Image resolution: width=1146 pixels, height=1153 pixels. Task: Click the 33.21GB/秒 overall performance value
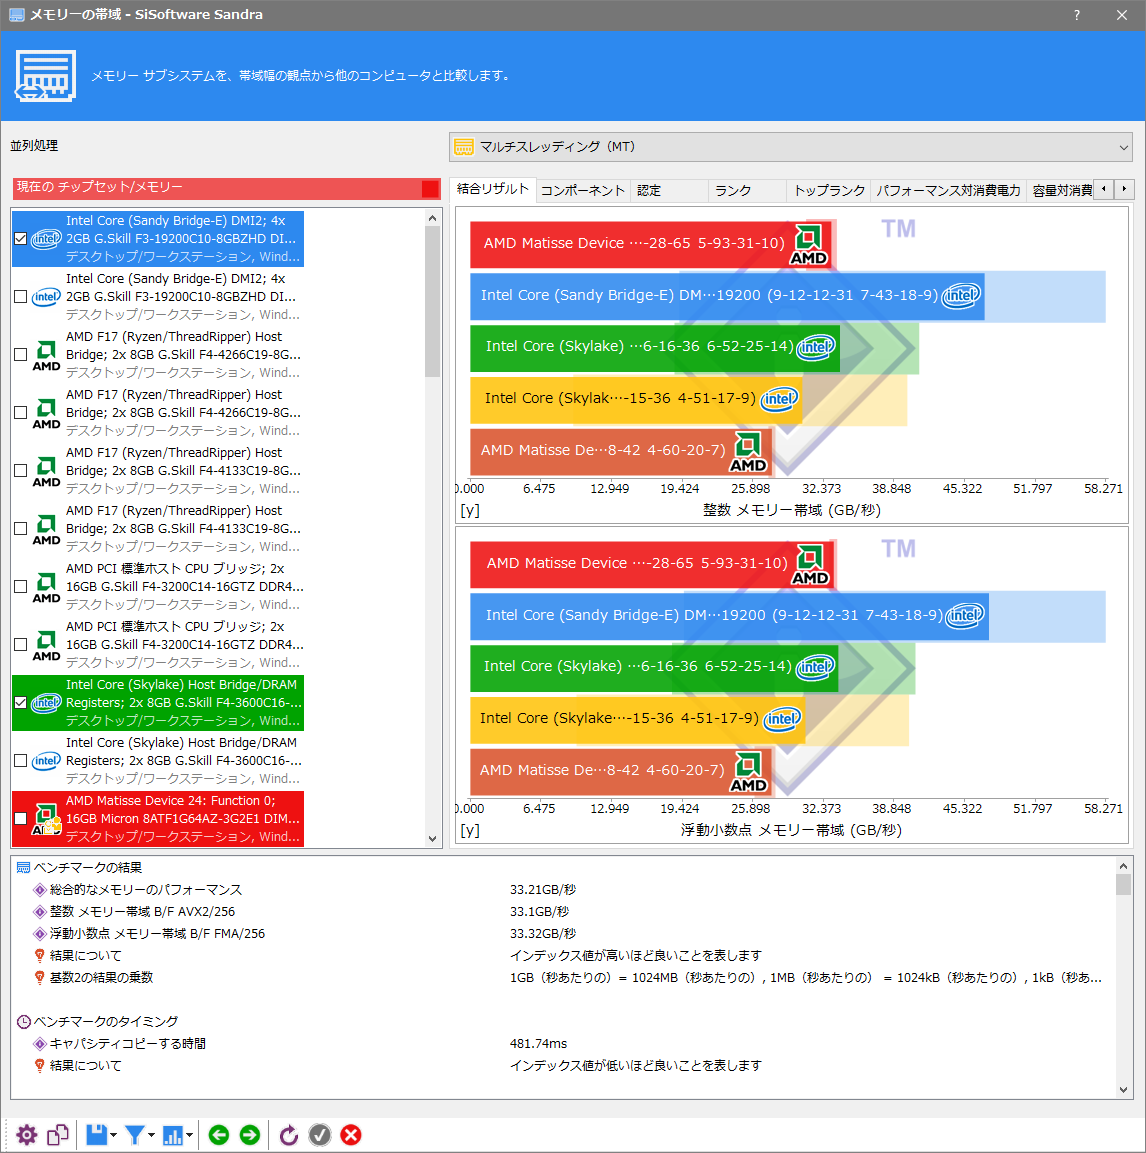[543, 890]
